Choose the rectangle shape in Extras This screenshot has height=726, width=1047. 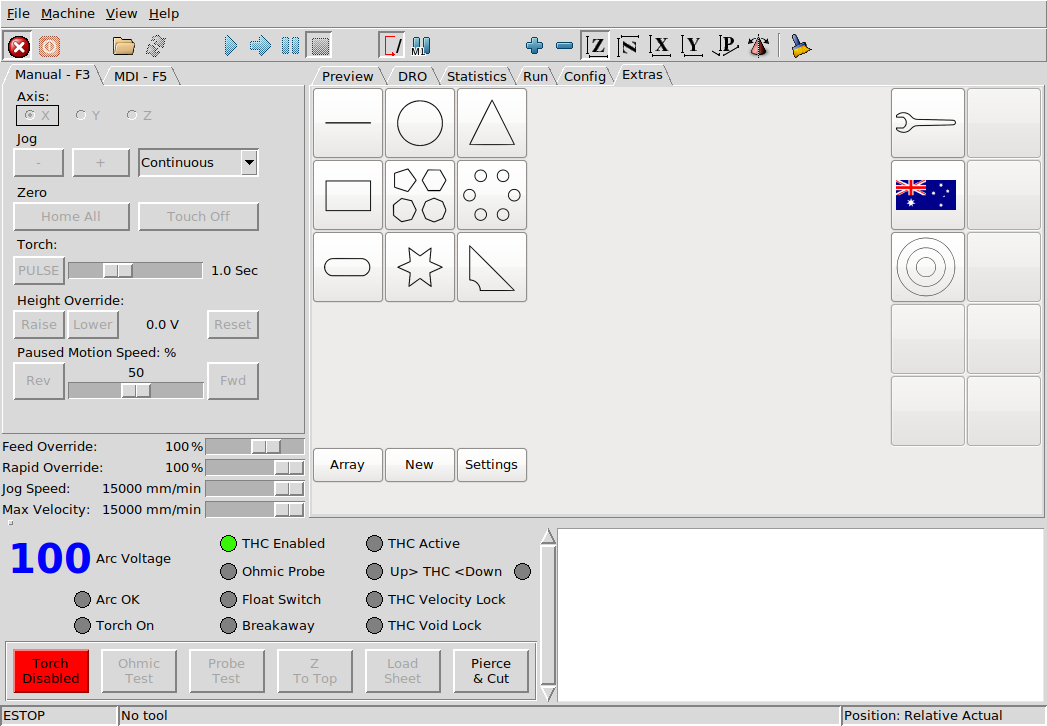(x=348, y=195)
